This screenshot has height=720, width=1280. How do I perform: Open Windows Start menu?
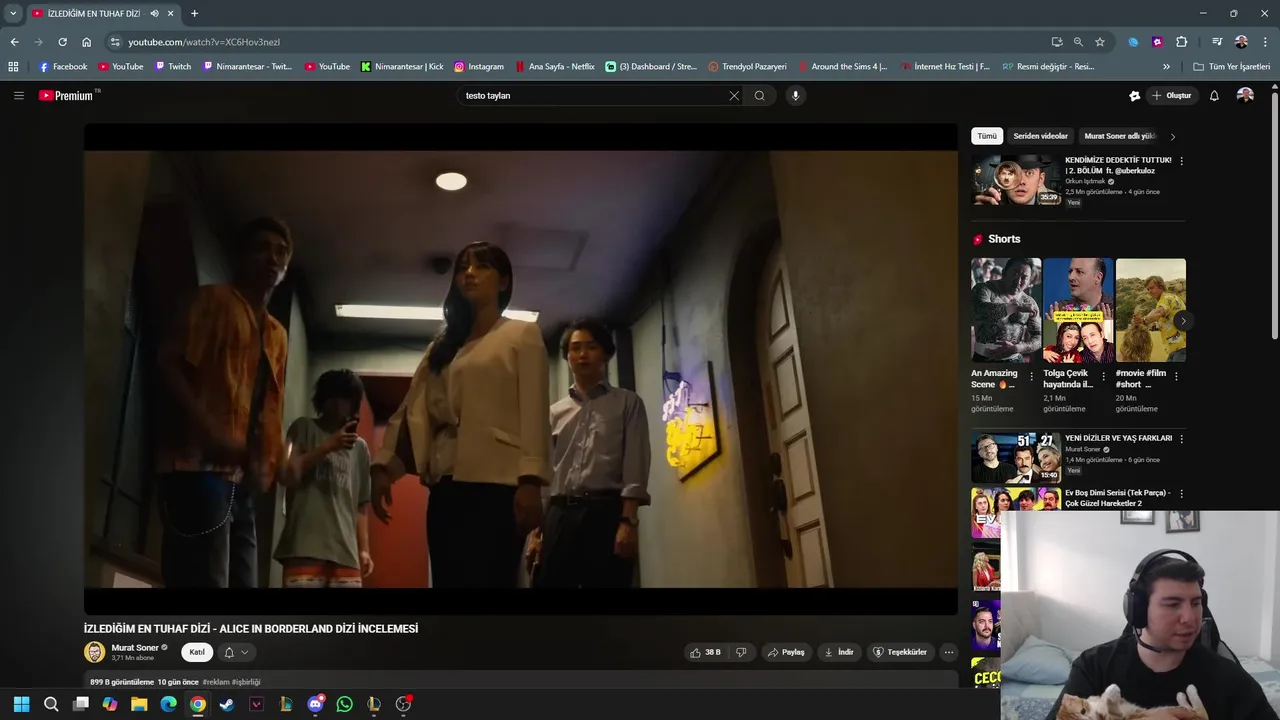[21, 704]
